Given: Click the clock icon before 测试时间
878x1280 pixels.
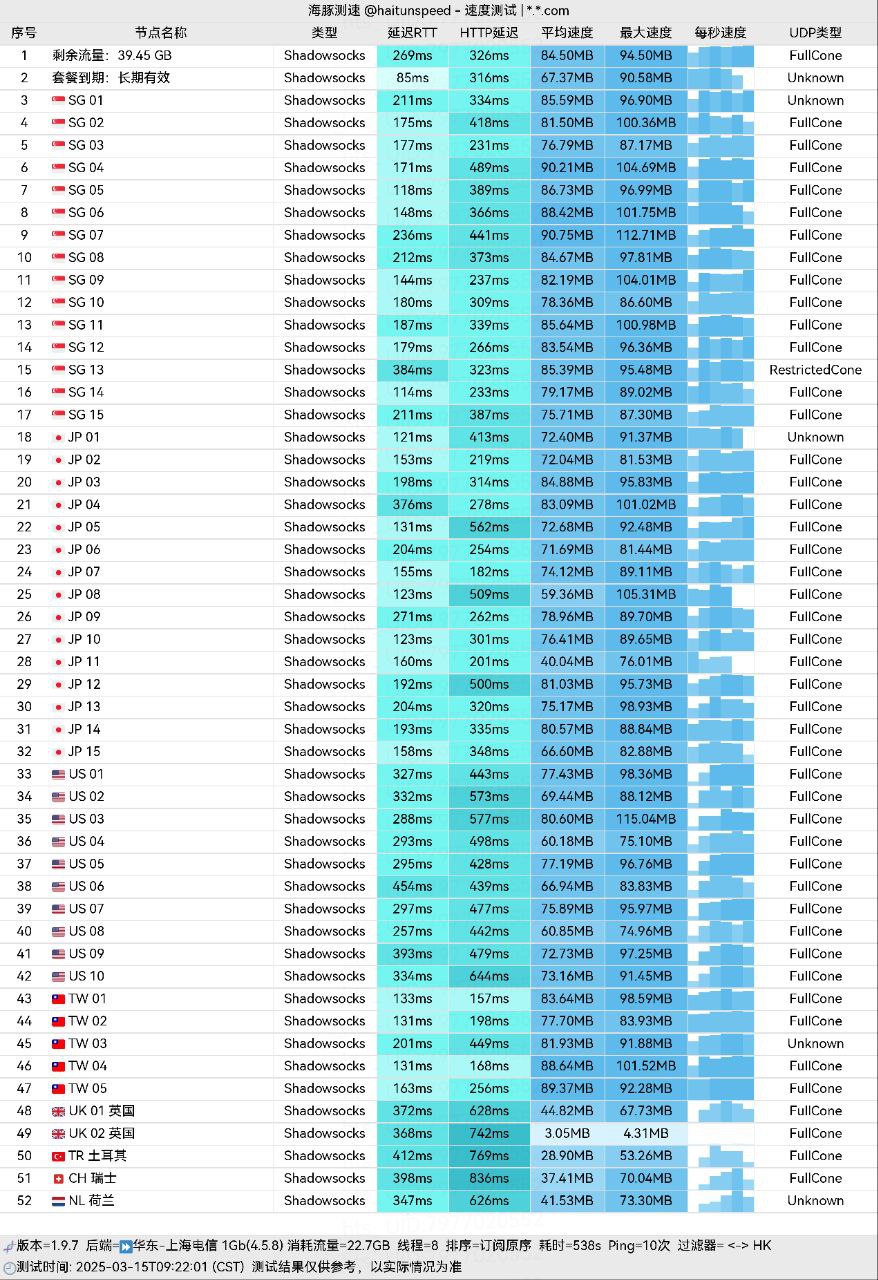Looking at the screenshot, I should tap(9, 1267).
